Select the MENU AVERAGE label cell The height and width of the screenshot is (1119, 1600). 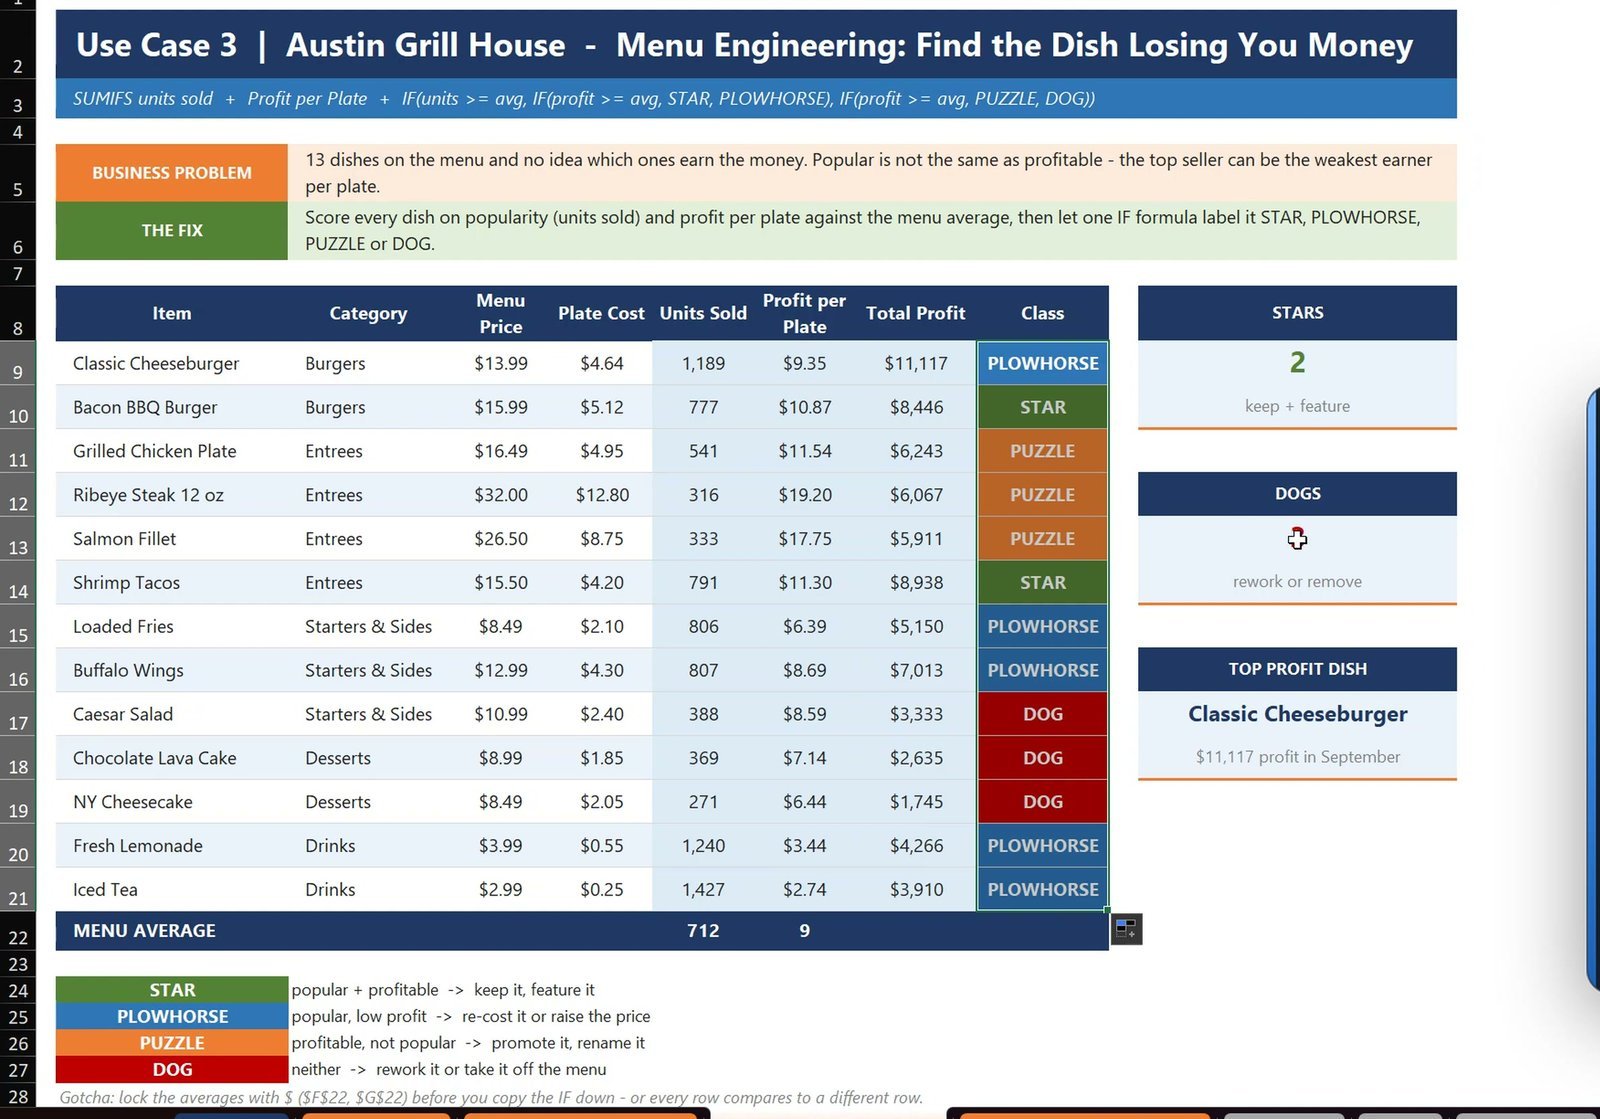click(x=172, y=931)
